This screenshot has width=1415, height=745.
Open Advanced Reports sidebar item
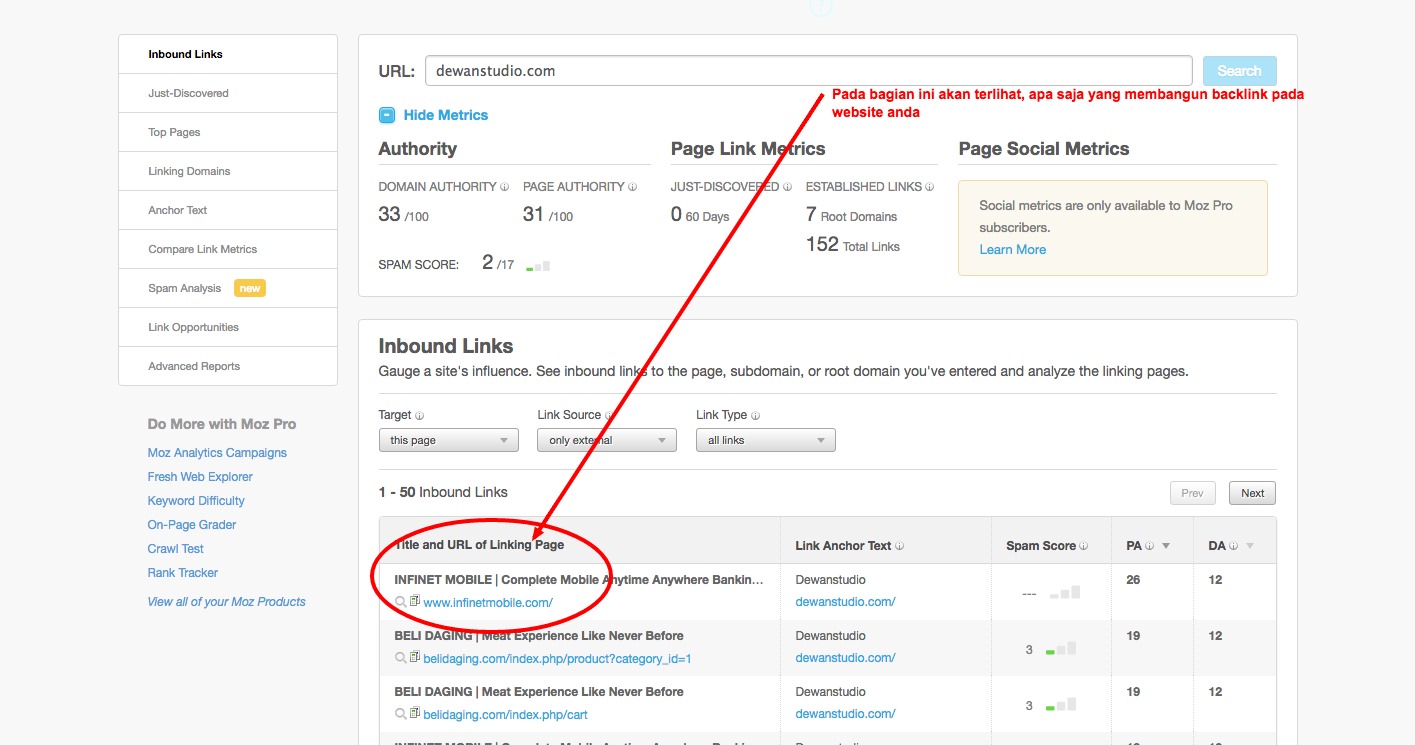pyautogui.click(x=228, y=366)
